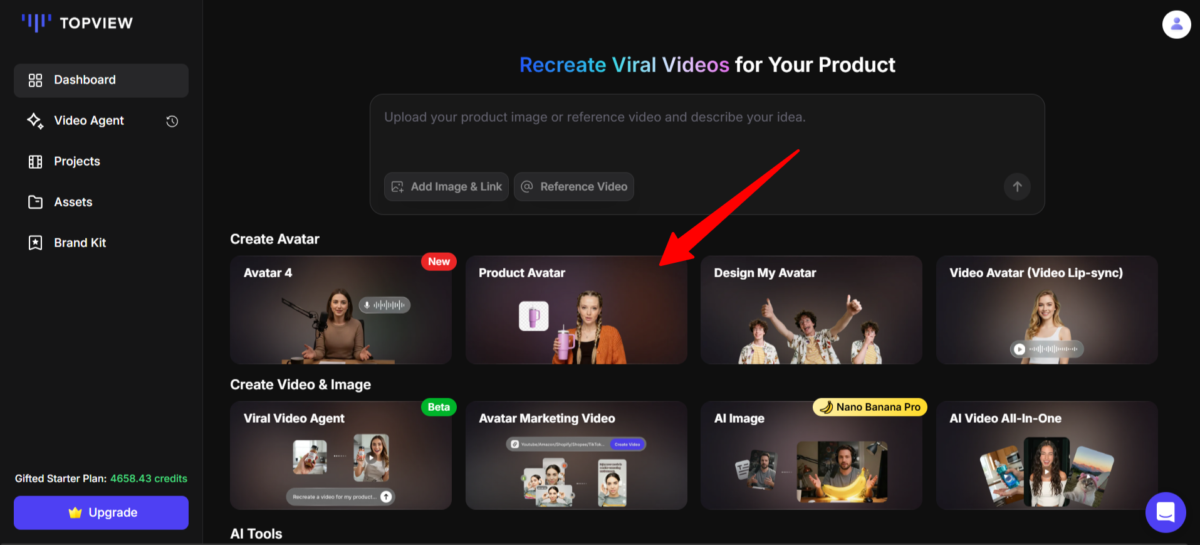
Task: Click Add Image & Link button
Action: tap(446, 186)
